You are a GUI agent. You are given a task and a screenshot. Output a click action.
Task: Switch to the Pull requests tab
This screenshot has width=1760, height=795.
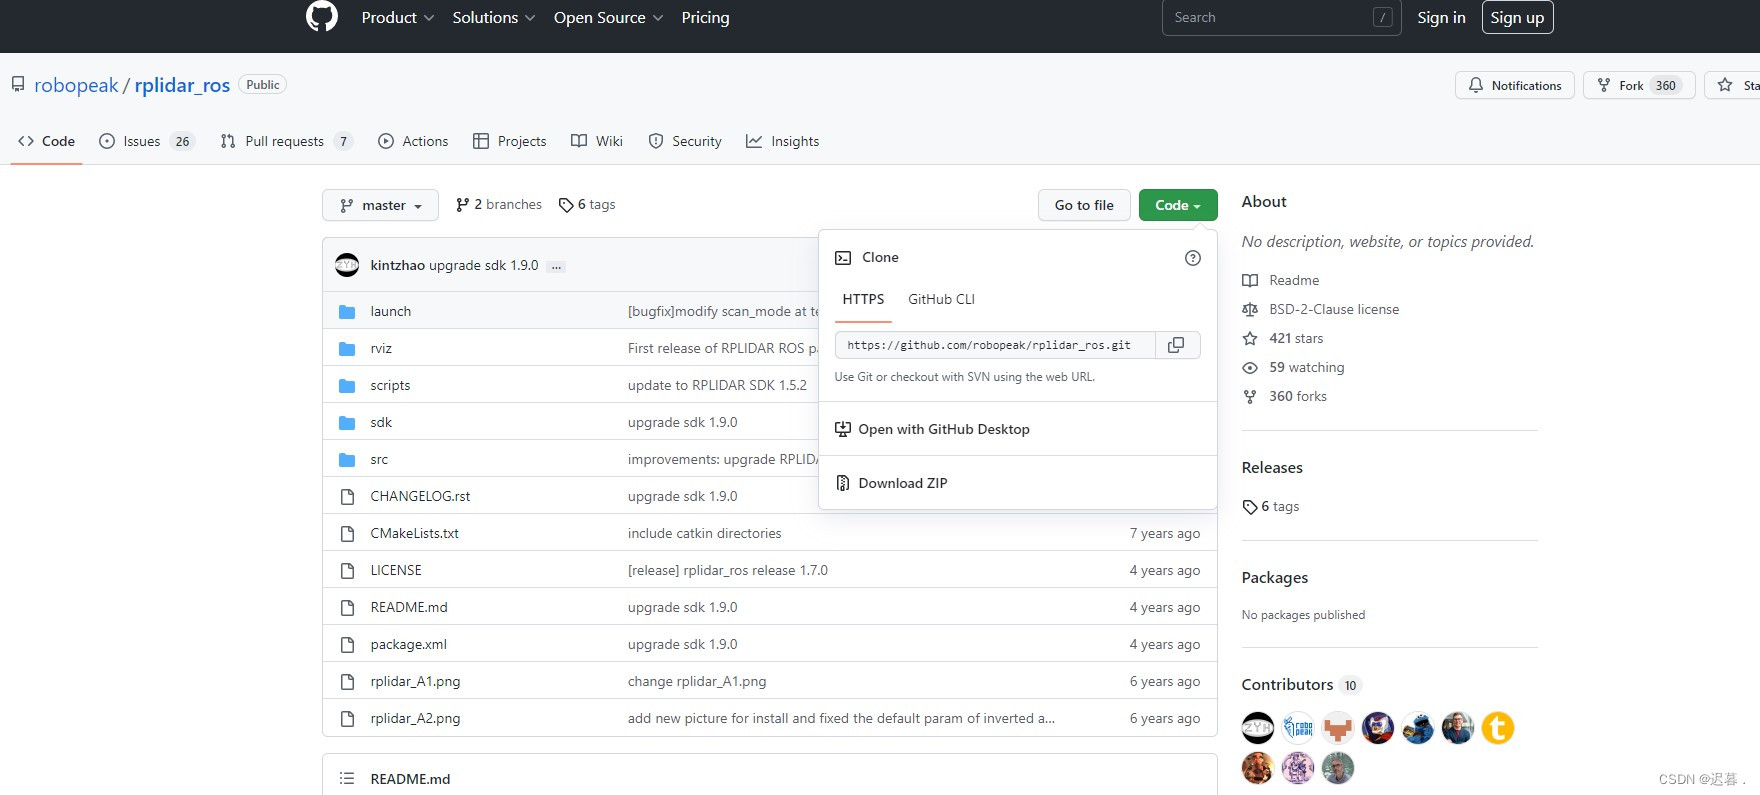click(287, 141)
